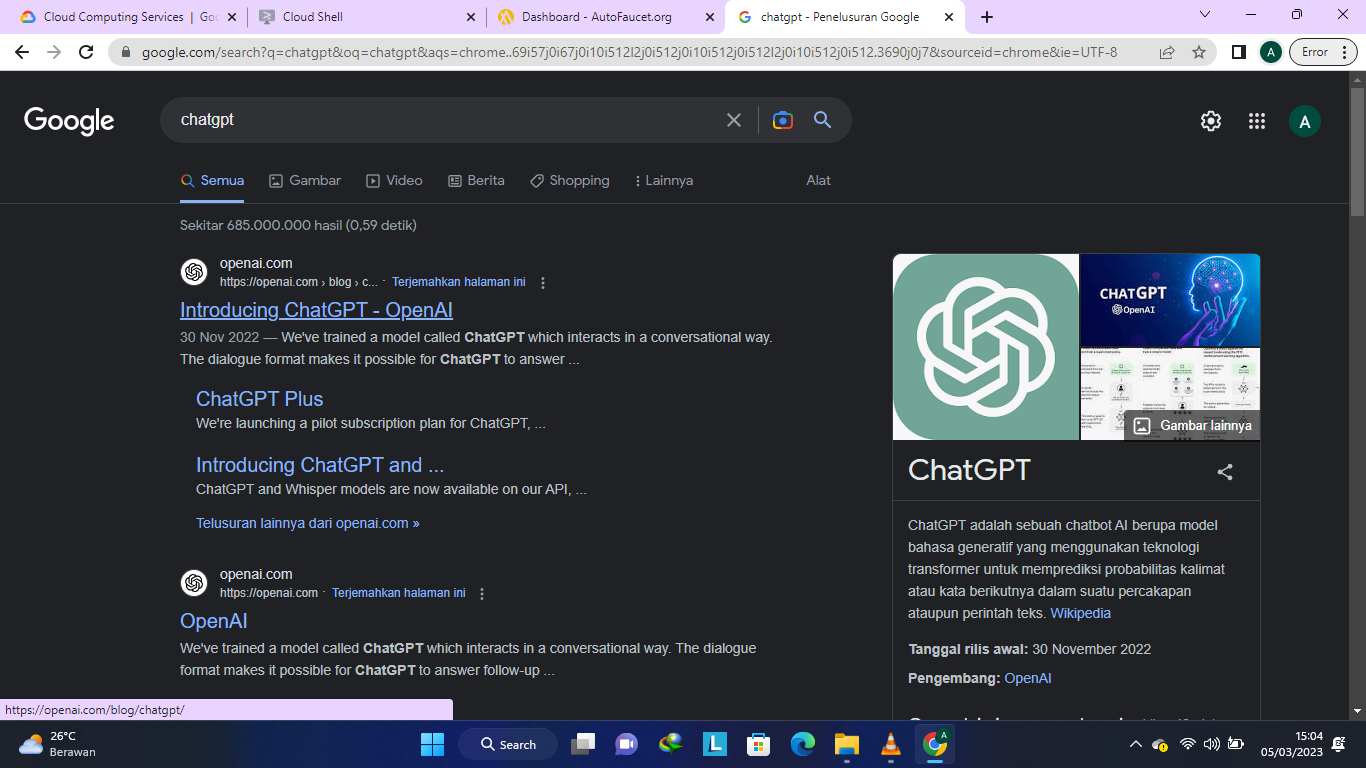Select the Gambar results tab
Screen dimensions: 1366x768
tap(305, 181)
